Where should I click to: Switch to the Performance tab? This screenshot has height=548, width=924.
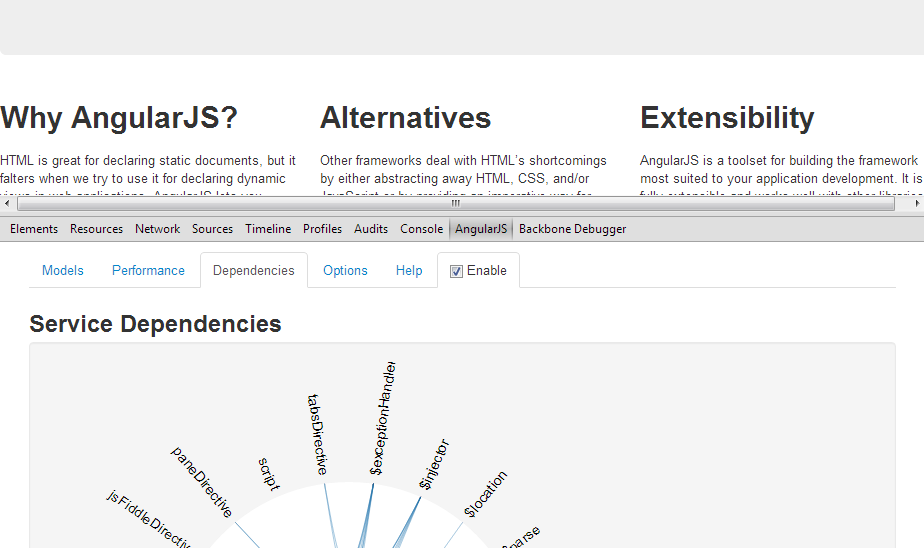(x=148, y=270)
